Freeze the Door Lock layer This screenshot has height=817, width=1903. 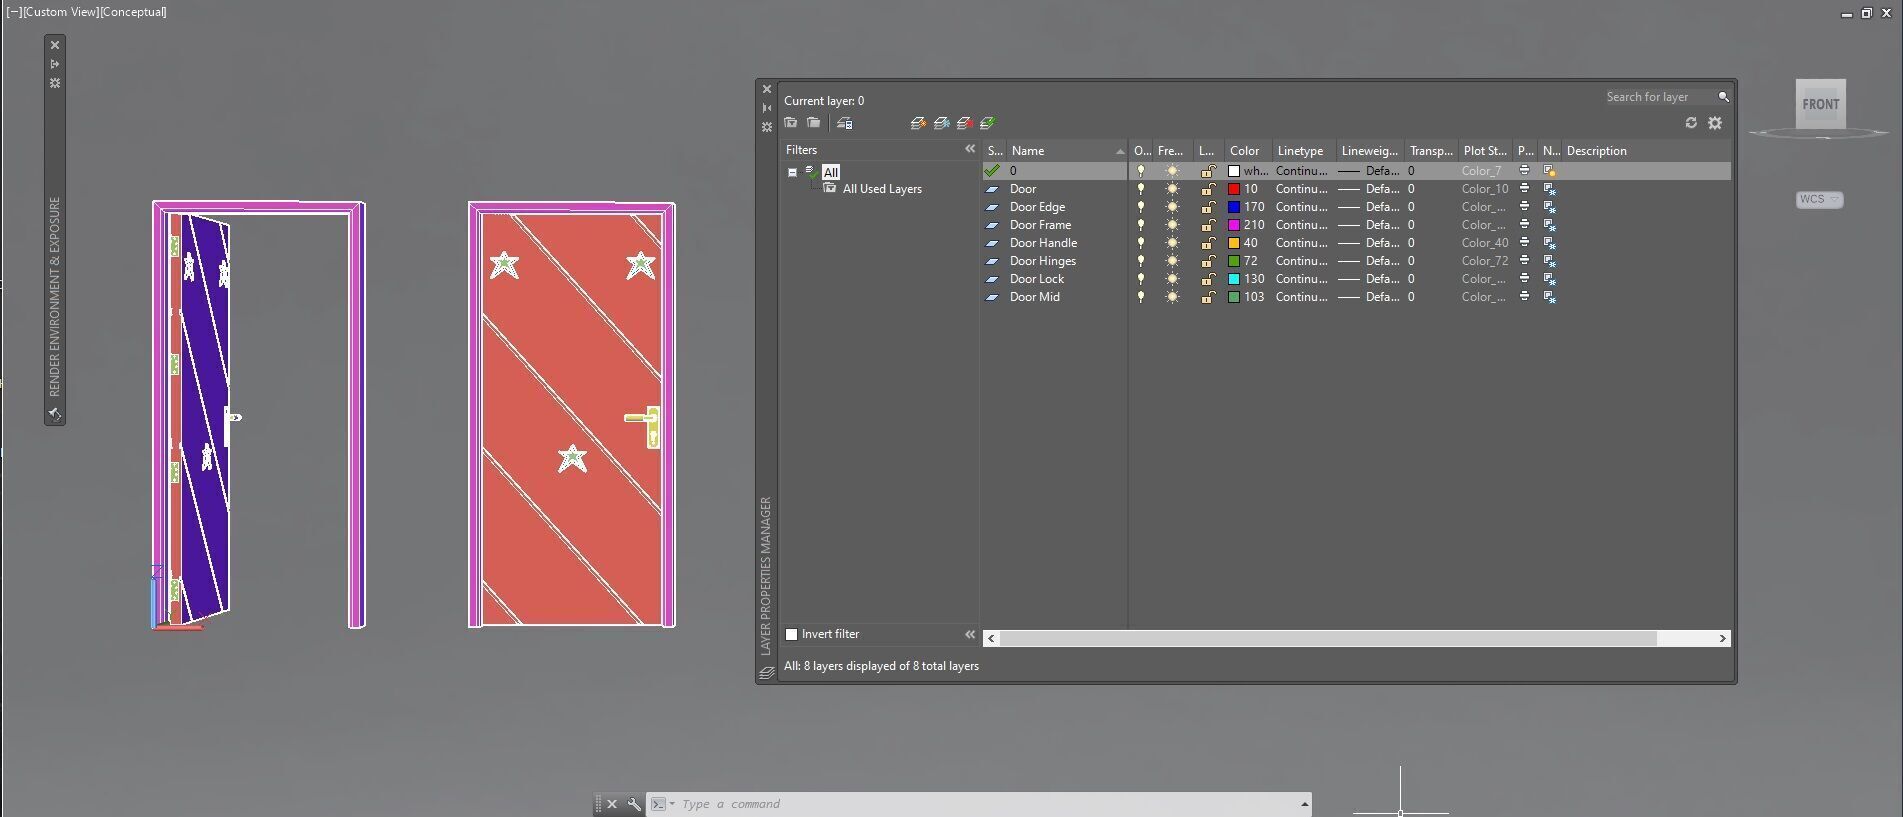[x=1172, y=279]
